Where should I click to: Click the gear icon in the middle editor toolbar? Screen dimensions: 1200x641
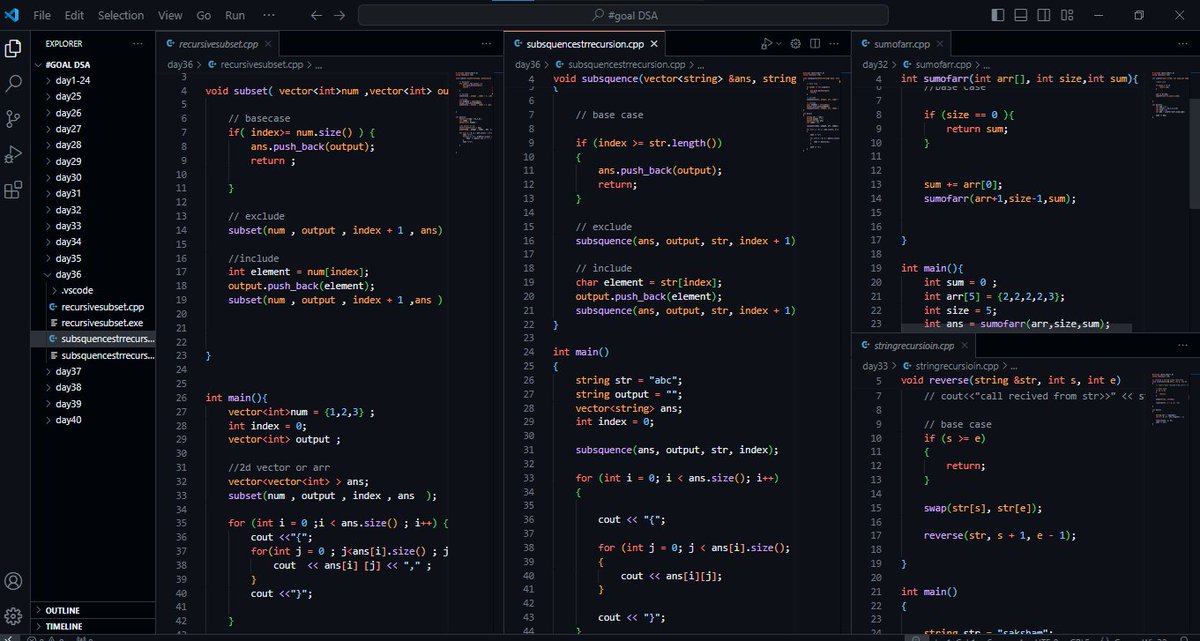pyautogui.click(x=796, y=44)
